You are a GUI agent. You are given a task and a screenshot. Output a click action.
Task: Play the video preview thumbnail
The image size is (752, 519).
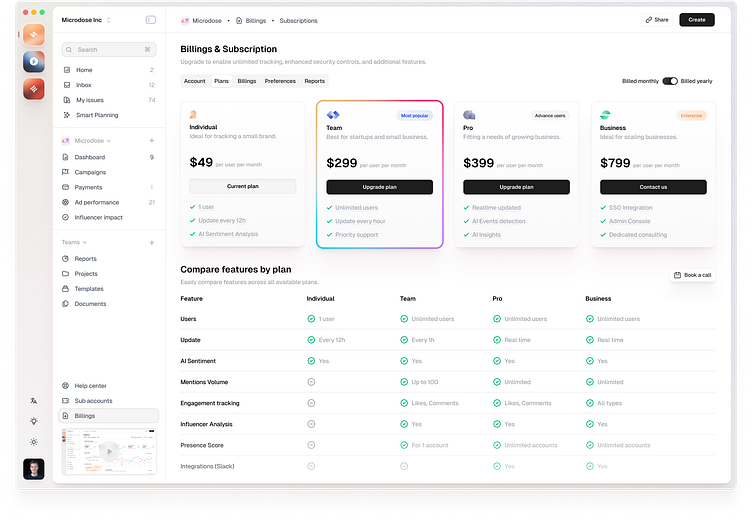[x=109, y=452]
